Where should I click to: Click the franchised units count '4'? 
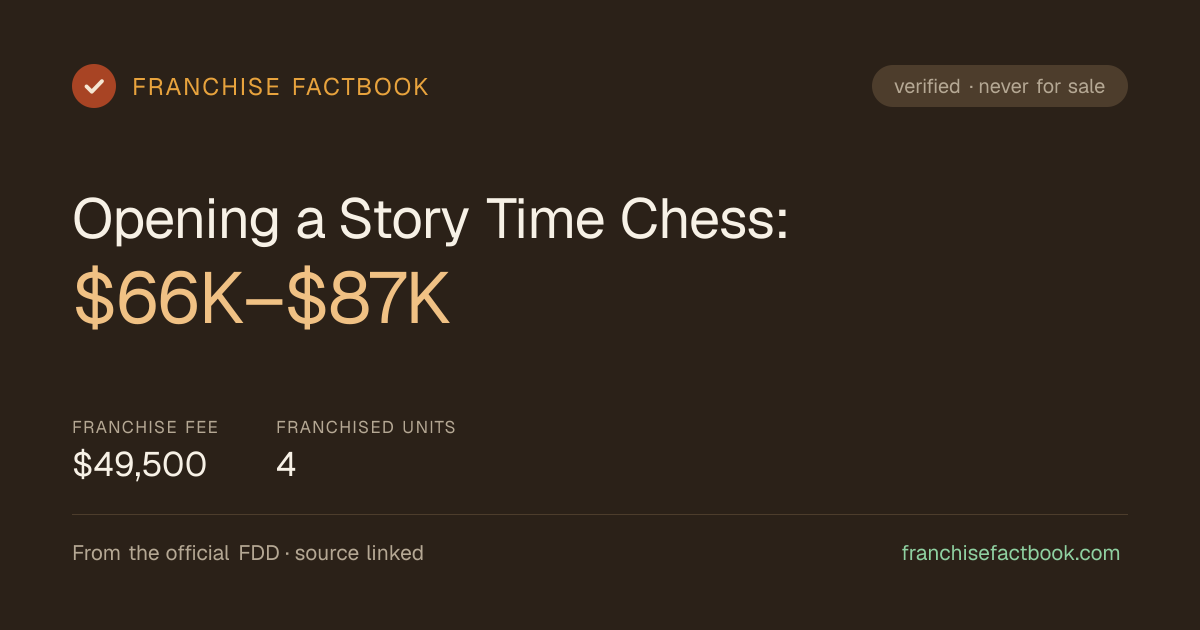pyautogui.click(x=286, y=464)
